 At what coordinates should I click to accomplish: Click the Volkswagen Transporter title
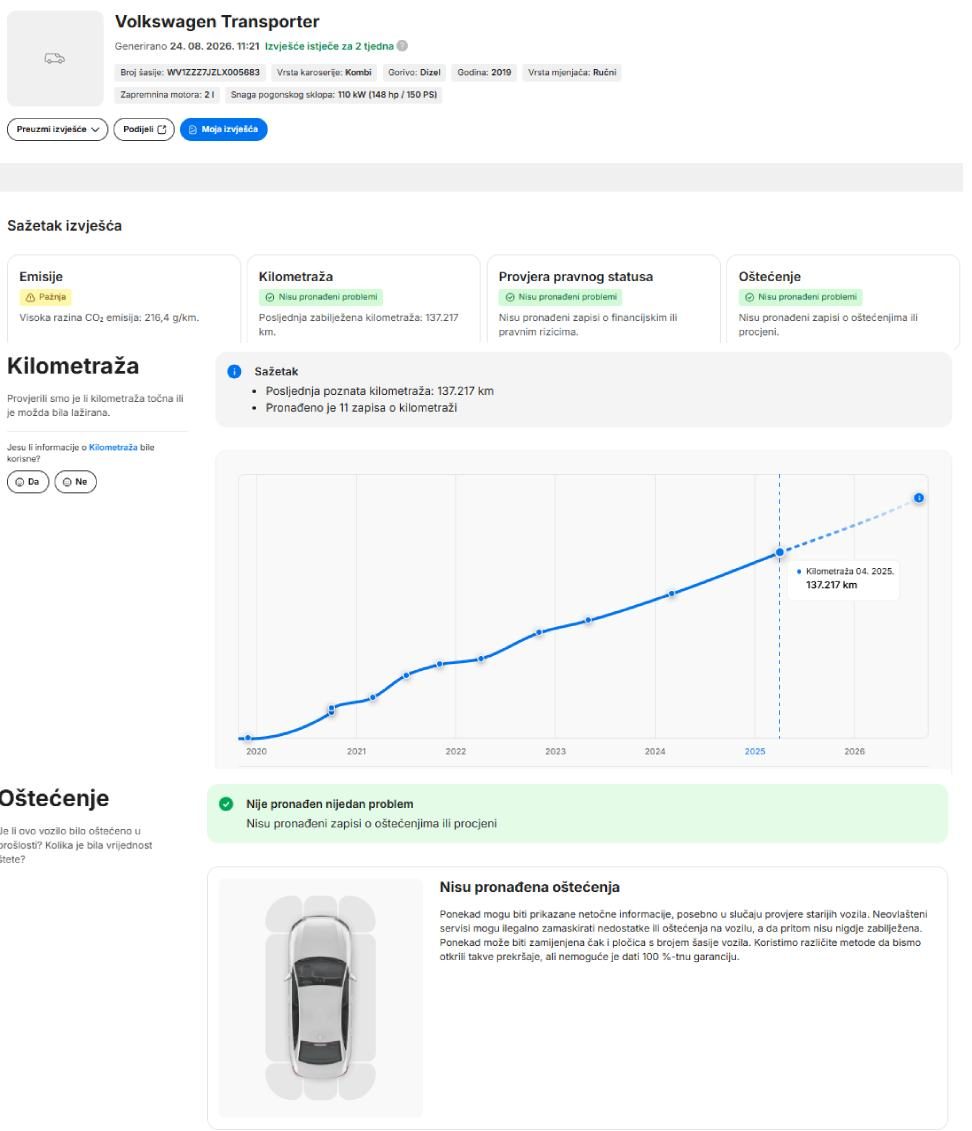point(217,22)
